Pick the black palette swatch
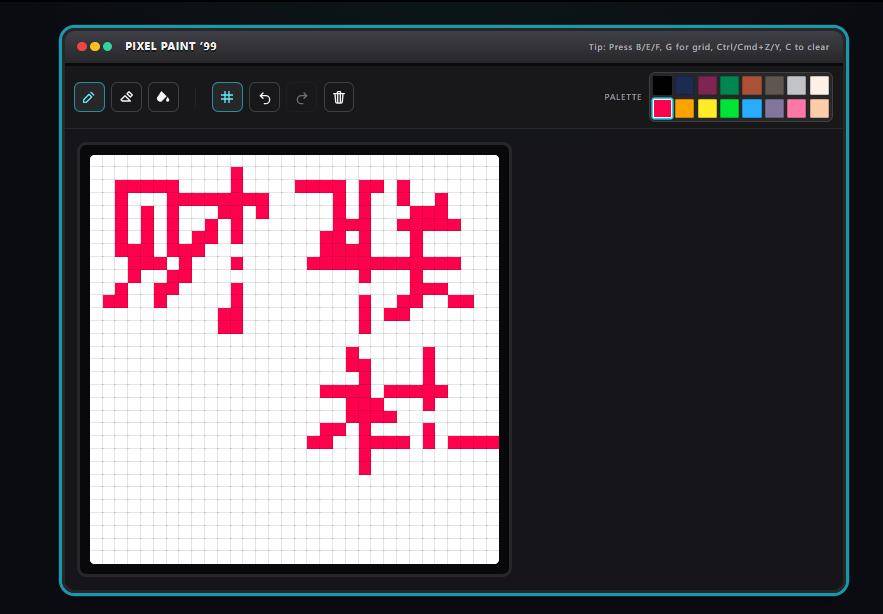This screenshot has width=883, height=614. 662,86
